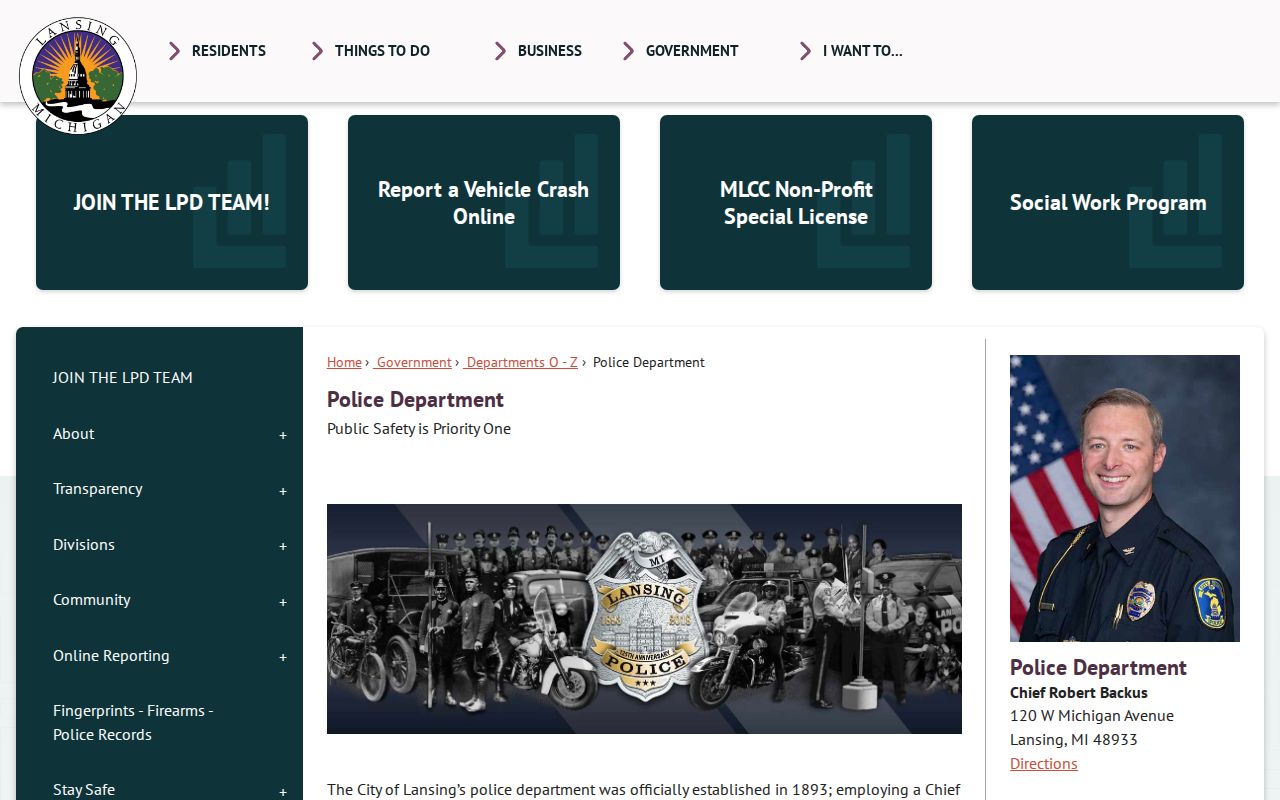Expand the Divisions section plus icon
The height and width of the screenshot is (800, 1280).
pos(283,546)
